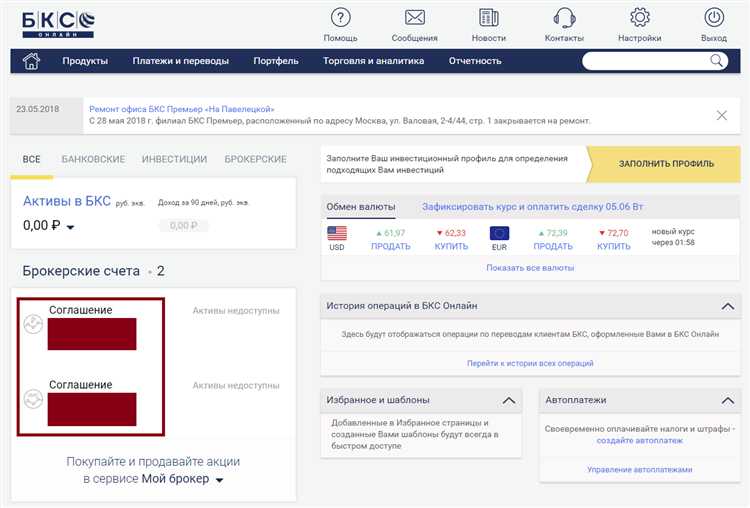Click новый курс через 01:58 timer text

[673, 237]
